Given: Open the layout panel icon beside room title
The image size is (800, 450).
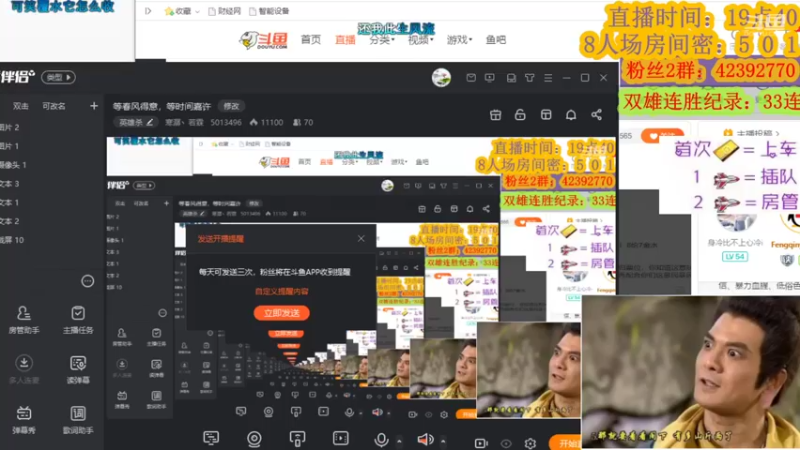Looking at the screenshot, I should pos(546,115).
